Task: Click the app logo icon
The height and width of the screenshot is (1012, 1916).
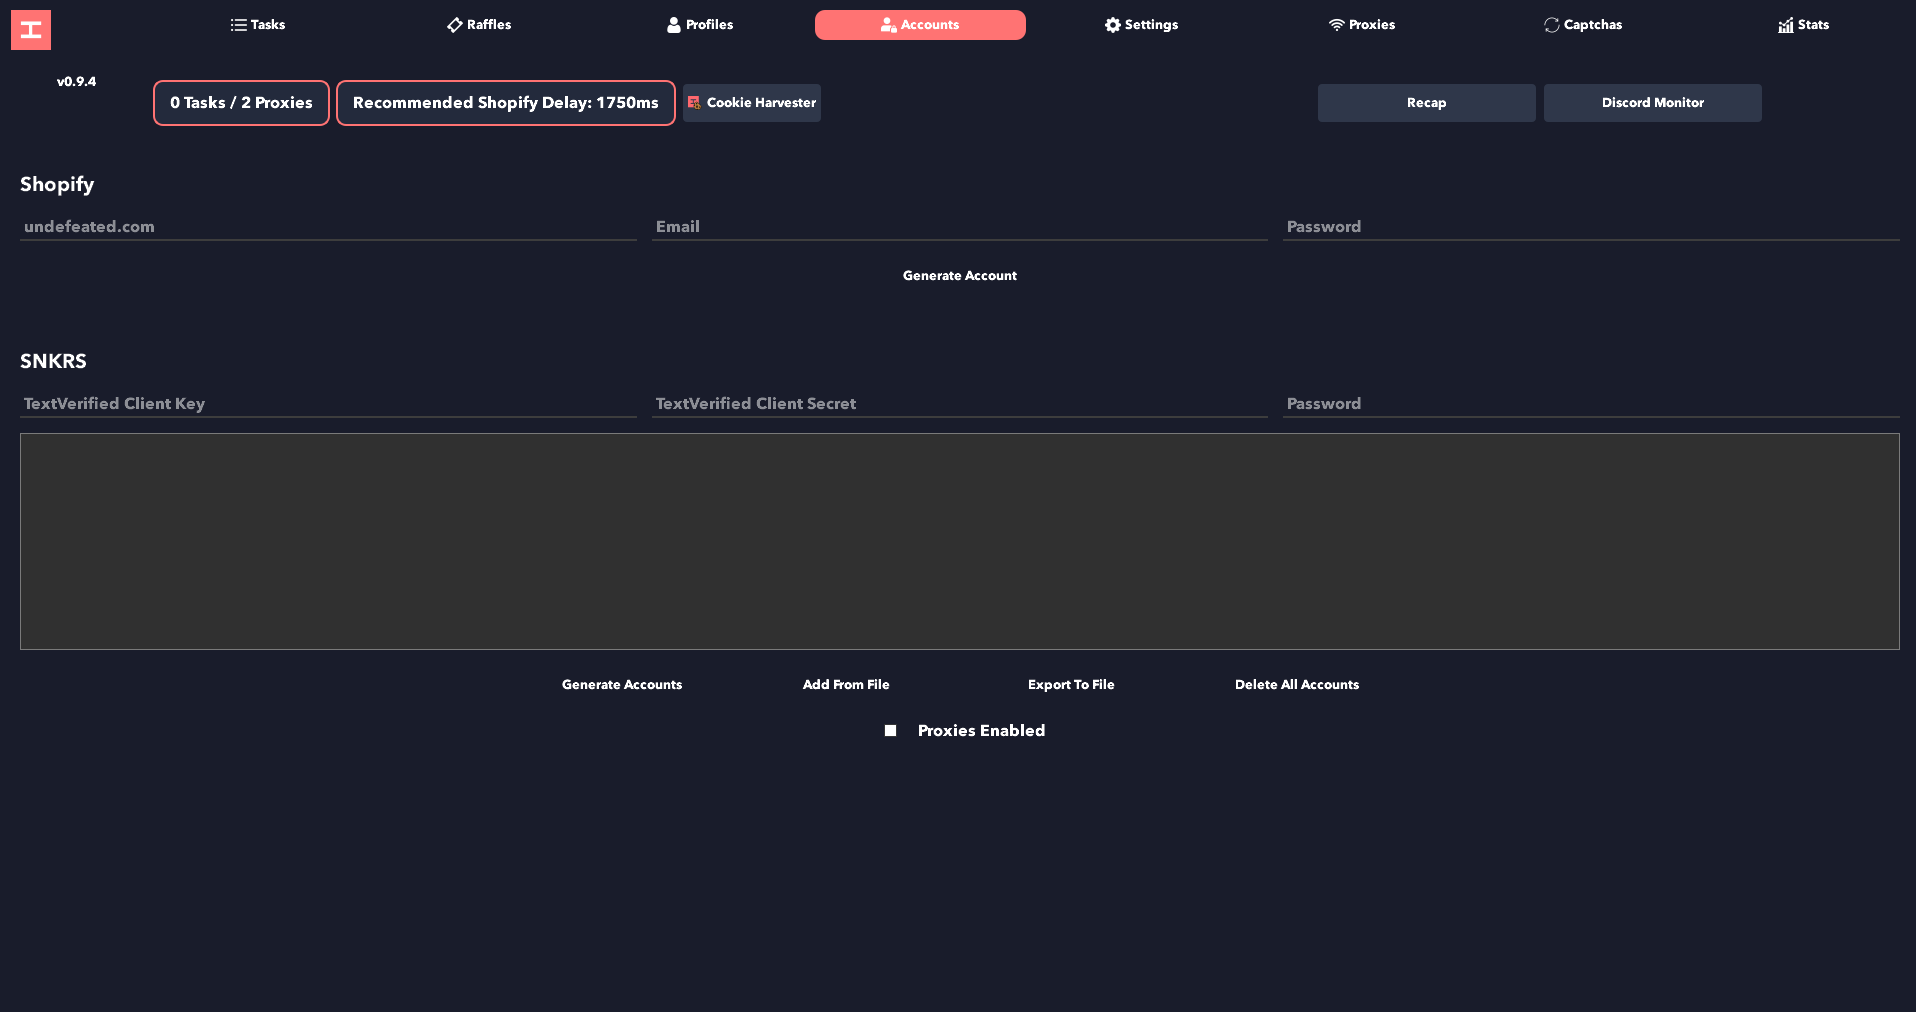Action: click(31, 30)
